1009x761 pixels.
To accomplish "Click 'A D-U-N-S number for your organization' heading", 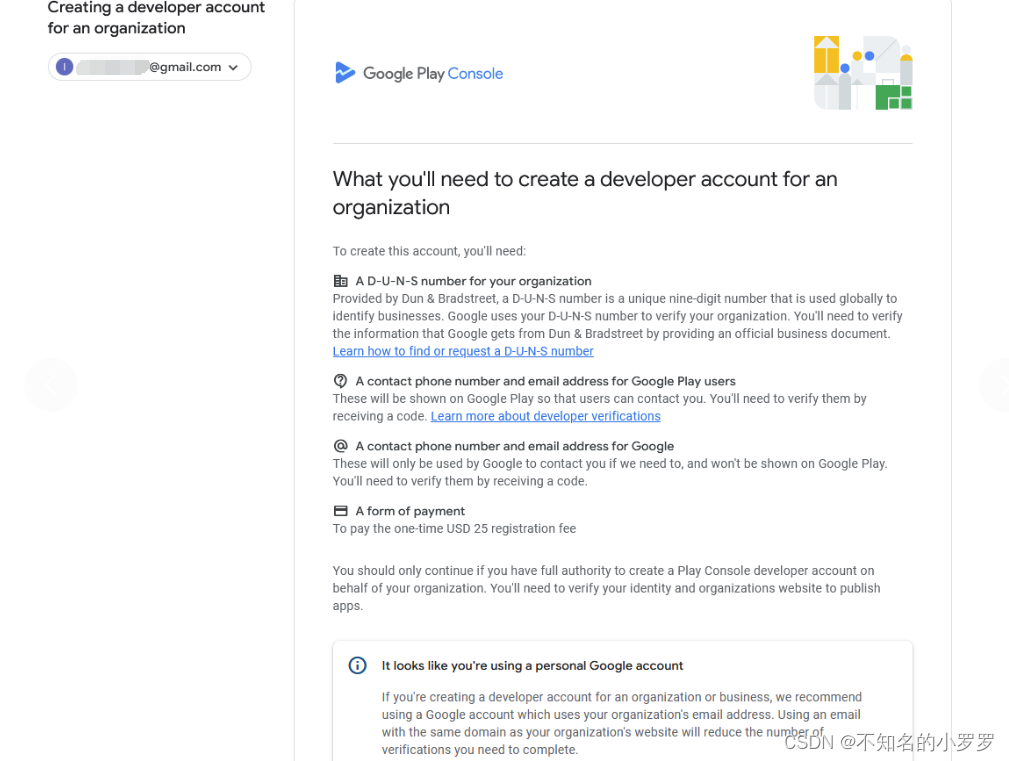I will 473,281.
